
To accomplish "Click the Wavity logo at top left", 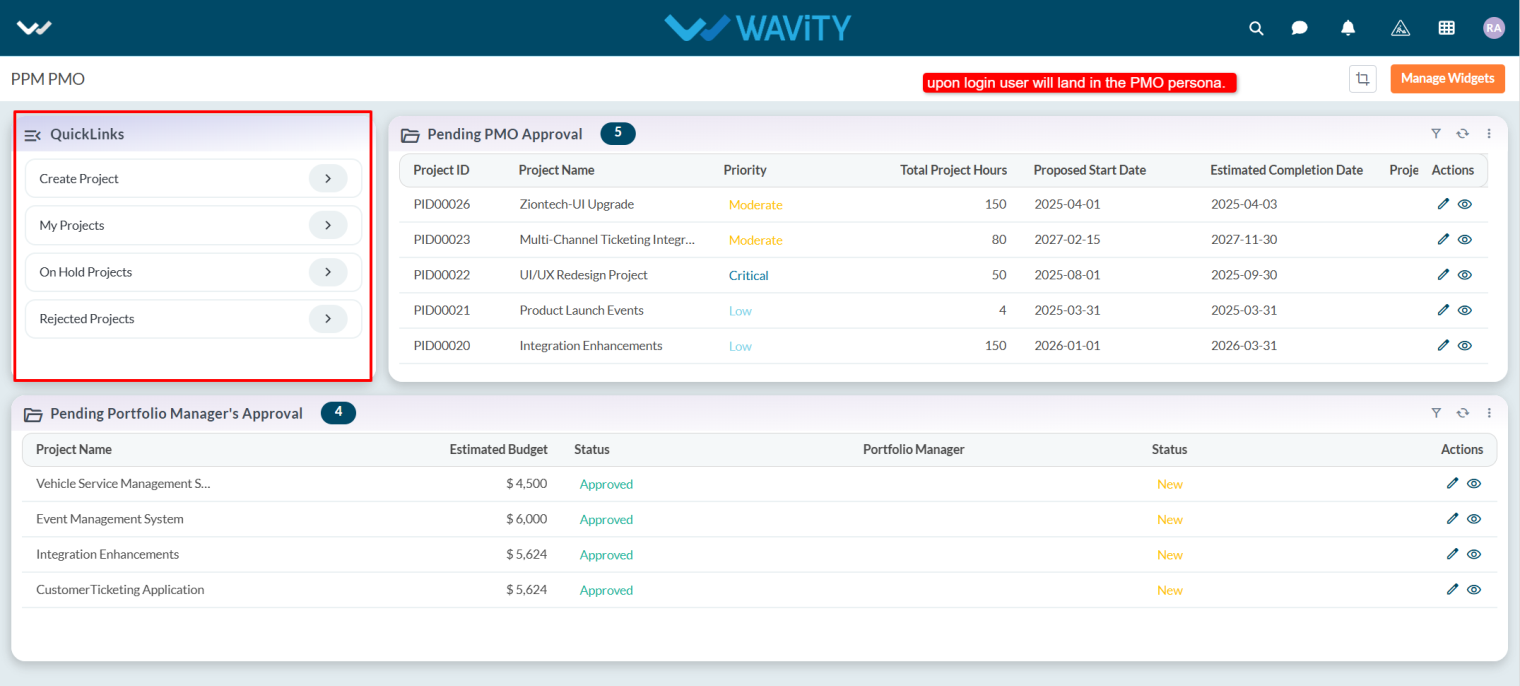I will tap(34, 28).
